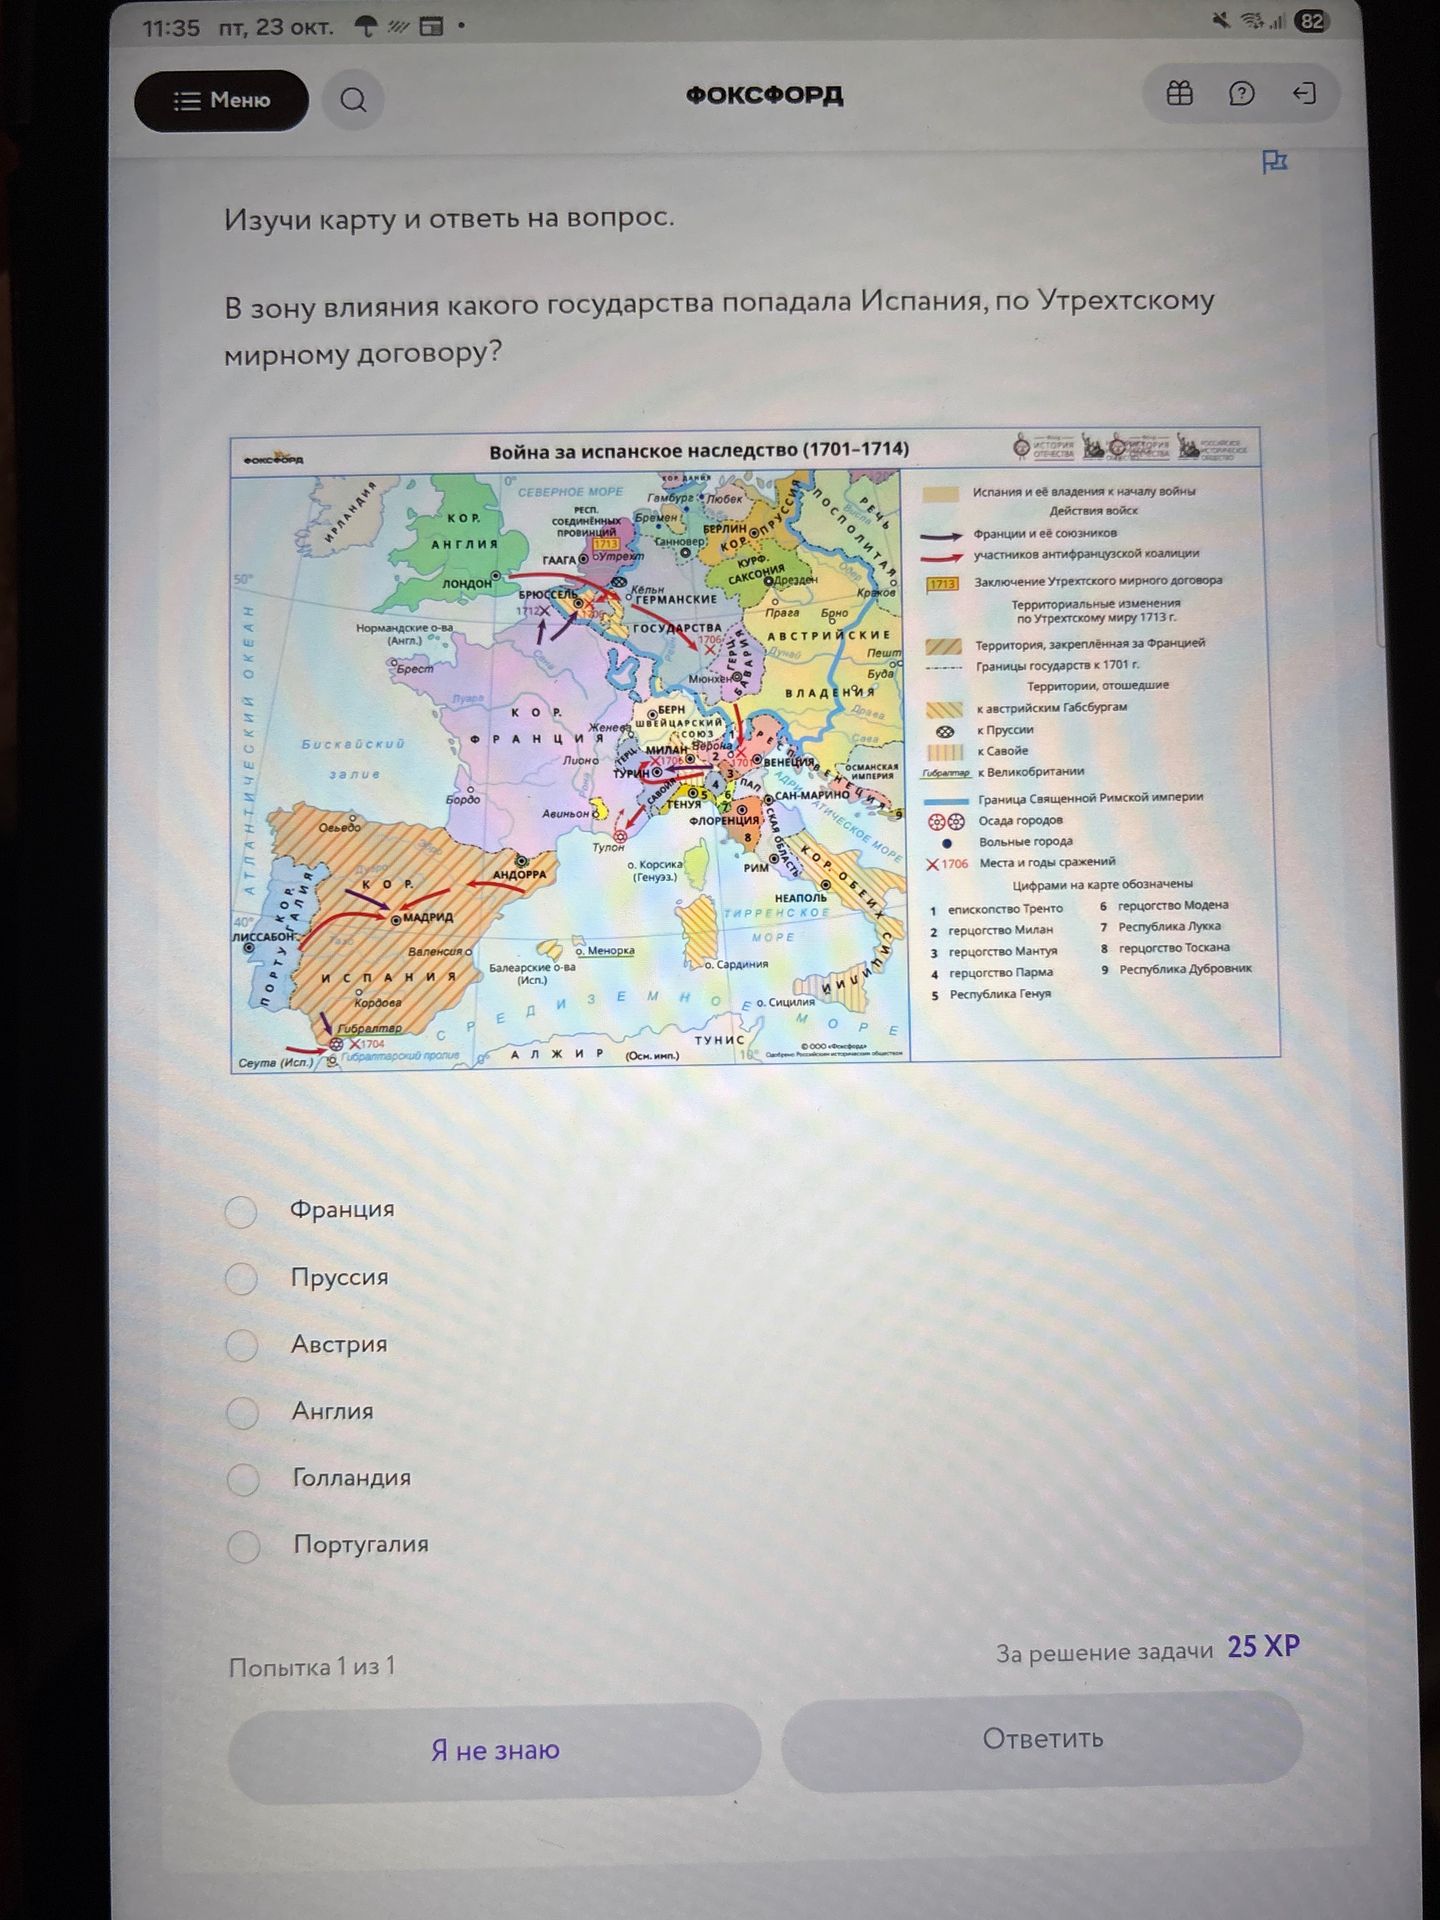Click the flag report icon
The width and height of the screenshot is (1440, 1920).
coord(1275,162)
